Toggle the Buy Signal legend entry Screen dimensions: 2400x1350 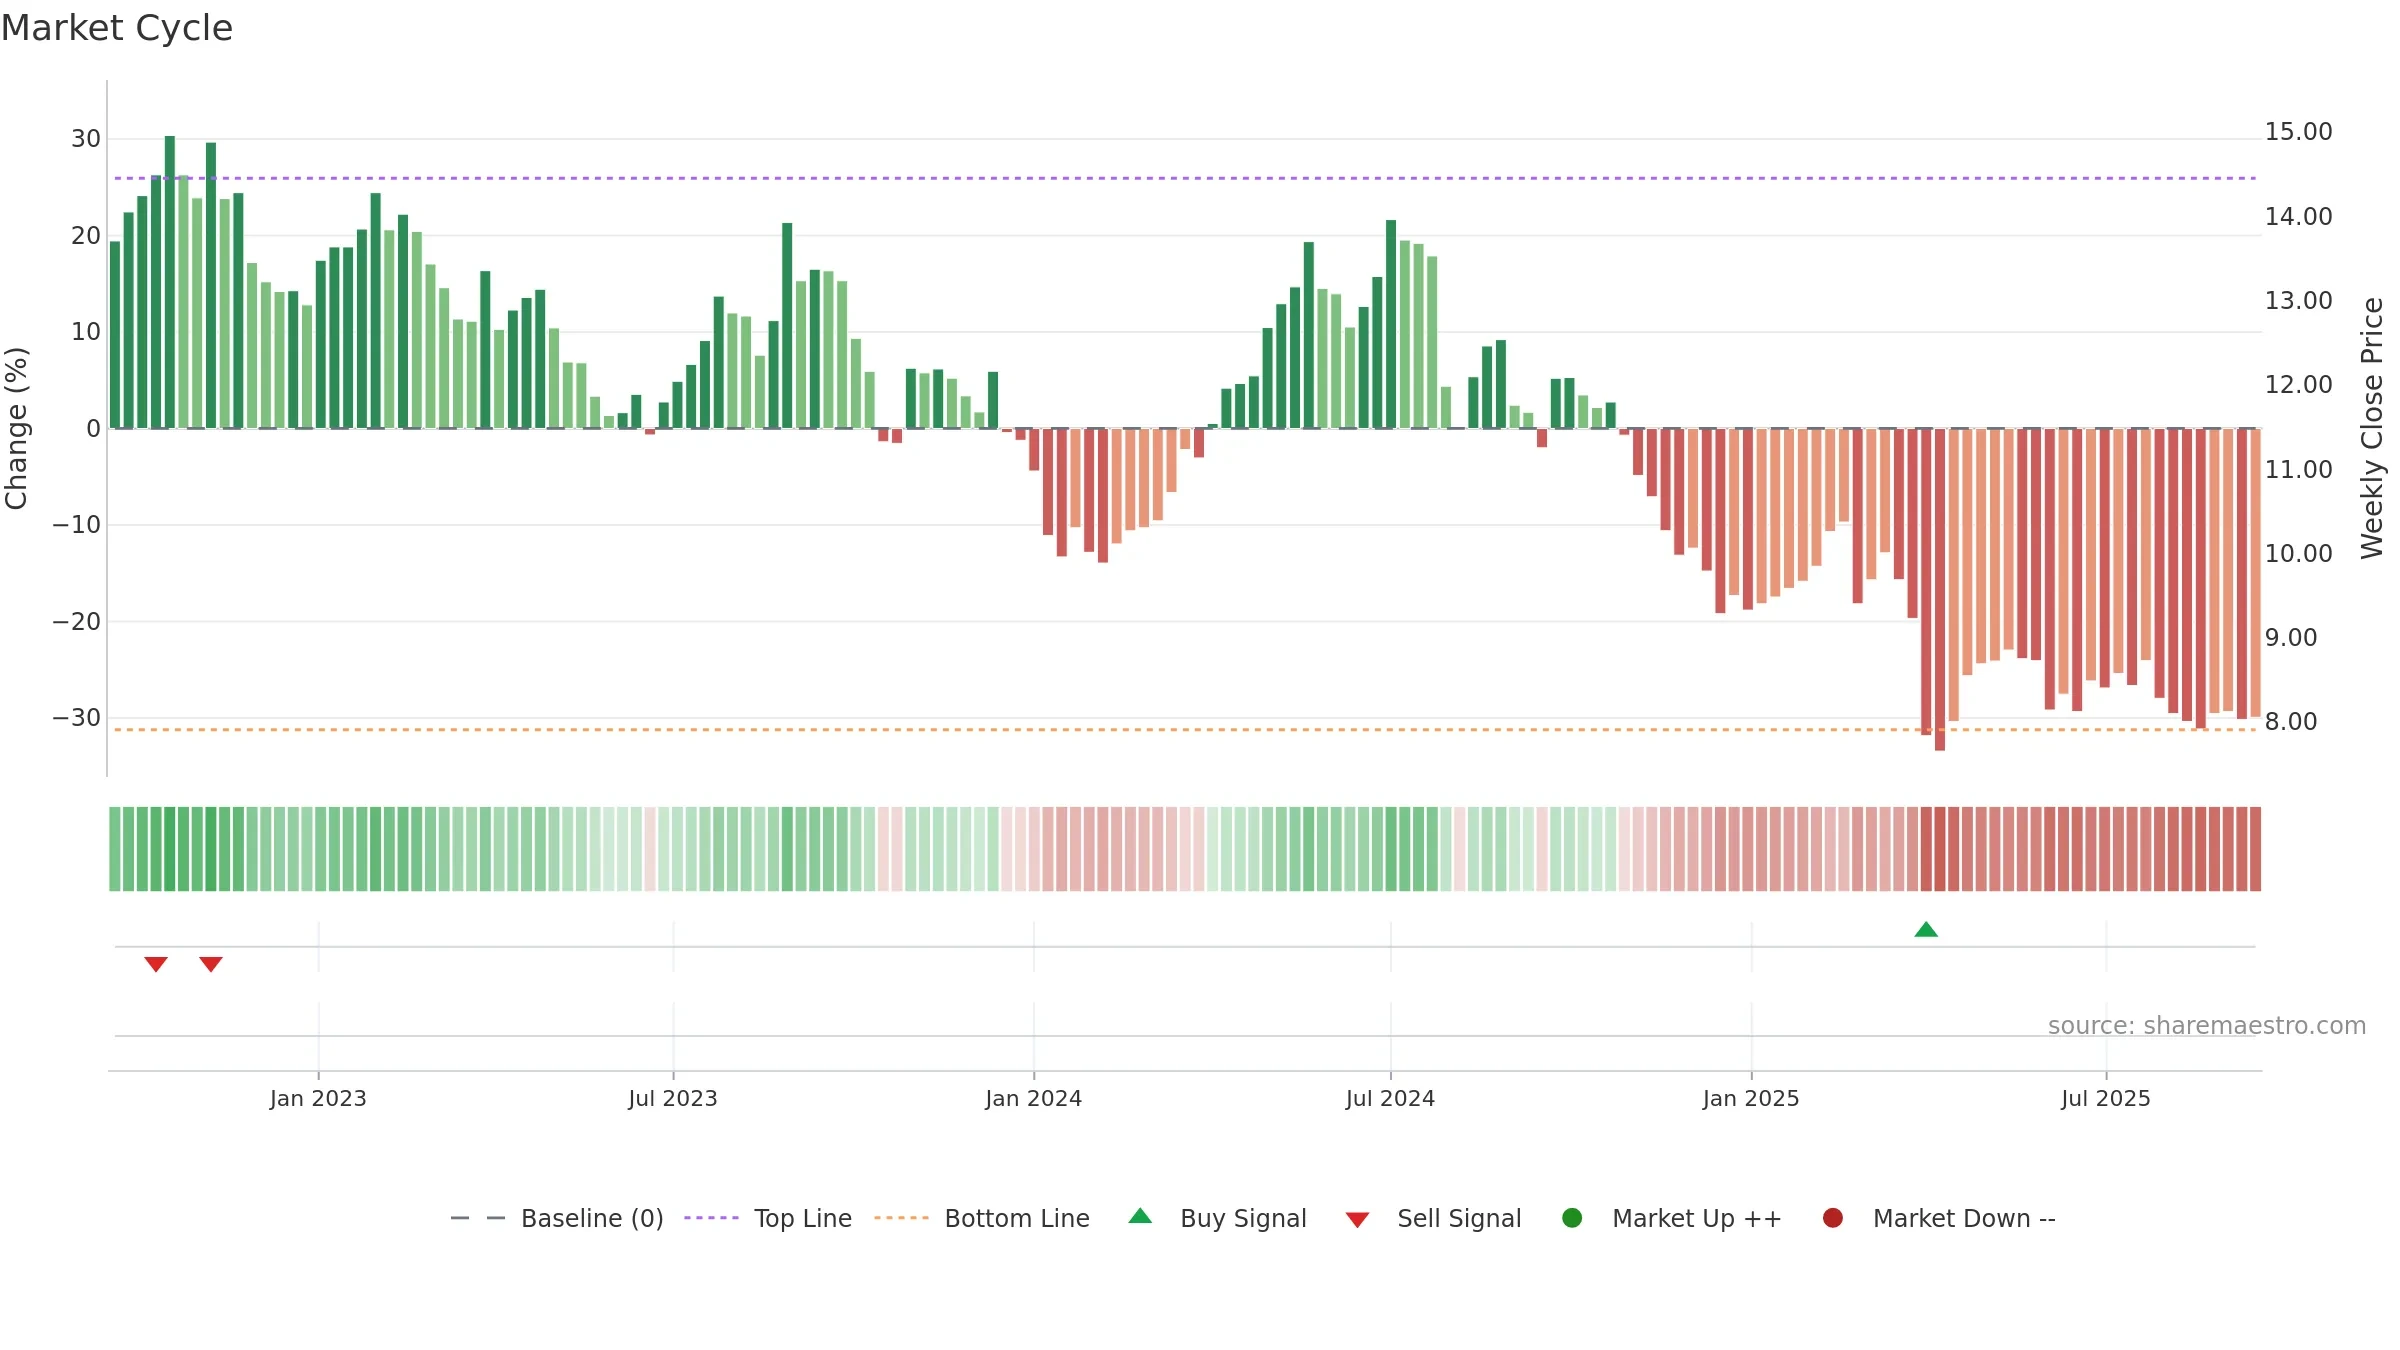(x=1217, y=1218)
